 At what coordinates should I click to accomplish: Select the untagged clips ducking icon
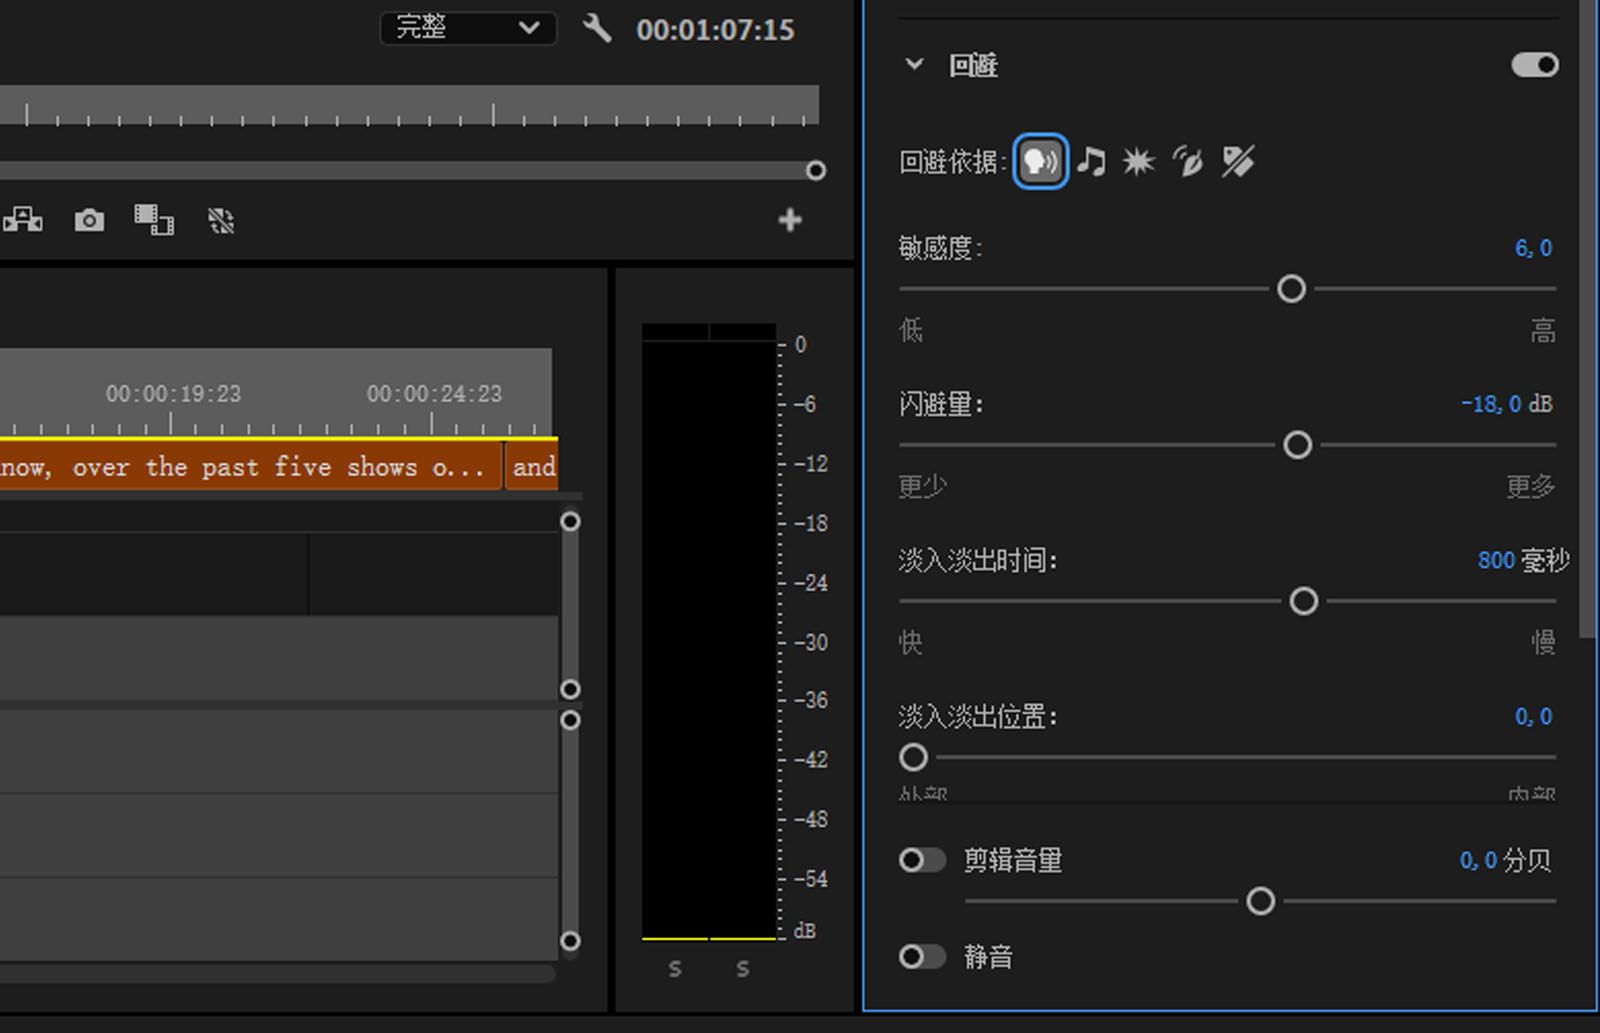[x=1239, y=162]
